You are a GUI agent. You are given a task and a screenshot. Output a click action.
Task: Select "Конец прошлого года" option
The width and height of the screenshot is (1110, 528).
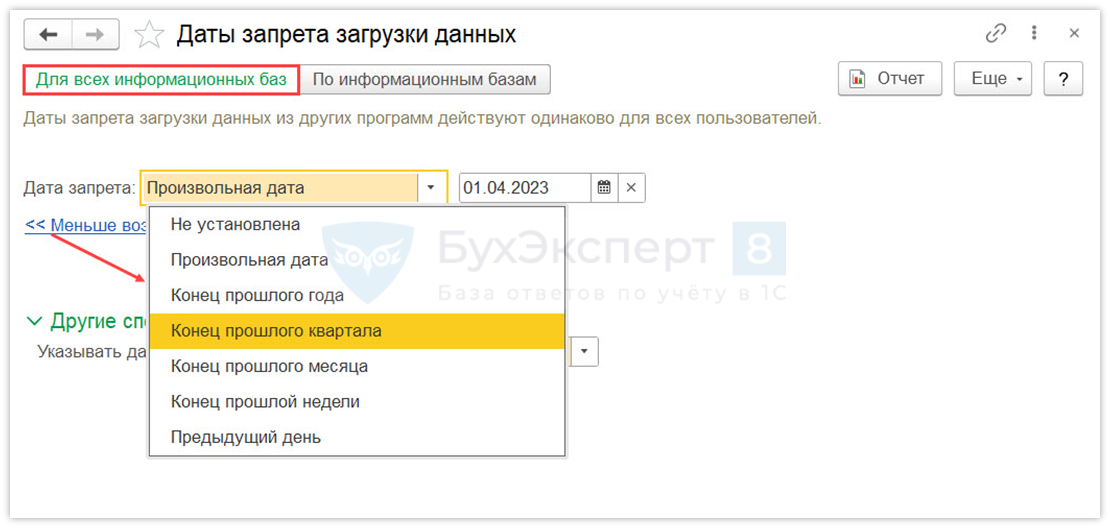pos(257,295)
